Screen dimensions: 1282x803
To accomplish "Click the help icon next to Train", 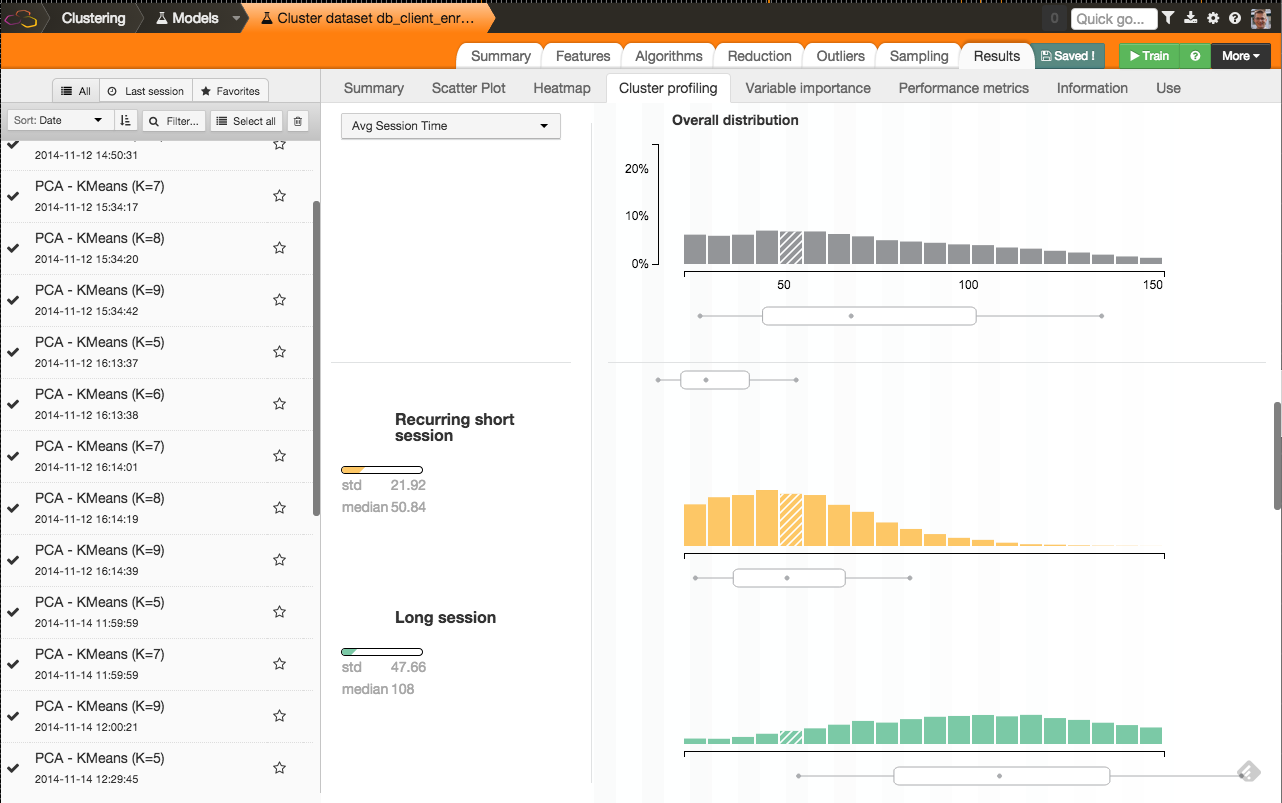I will 1195,56.
